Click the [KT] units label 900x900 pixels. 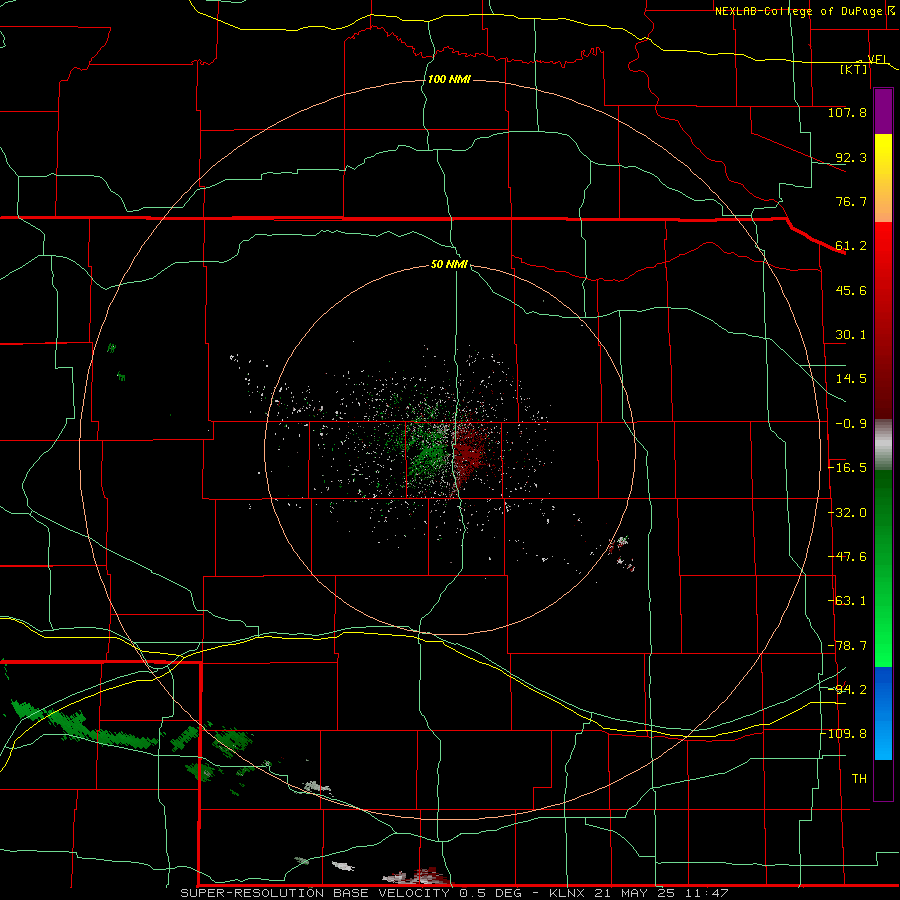(x=854, y=69)
